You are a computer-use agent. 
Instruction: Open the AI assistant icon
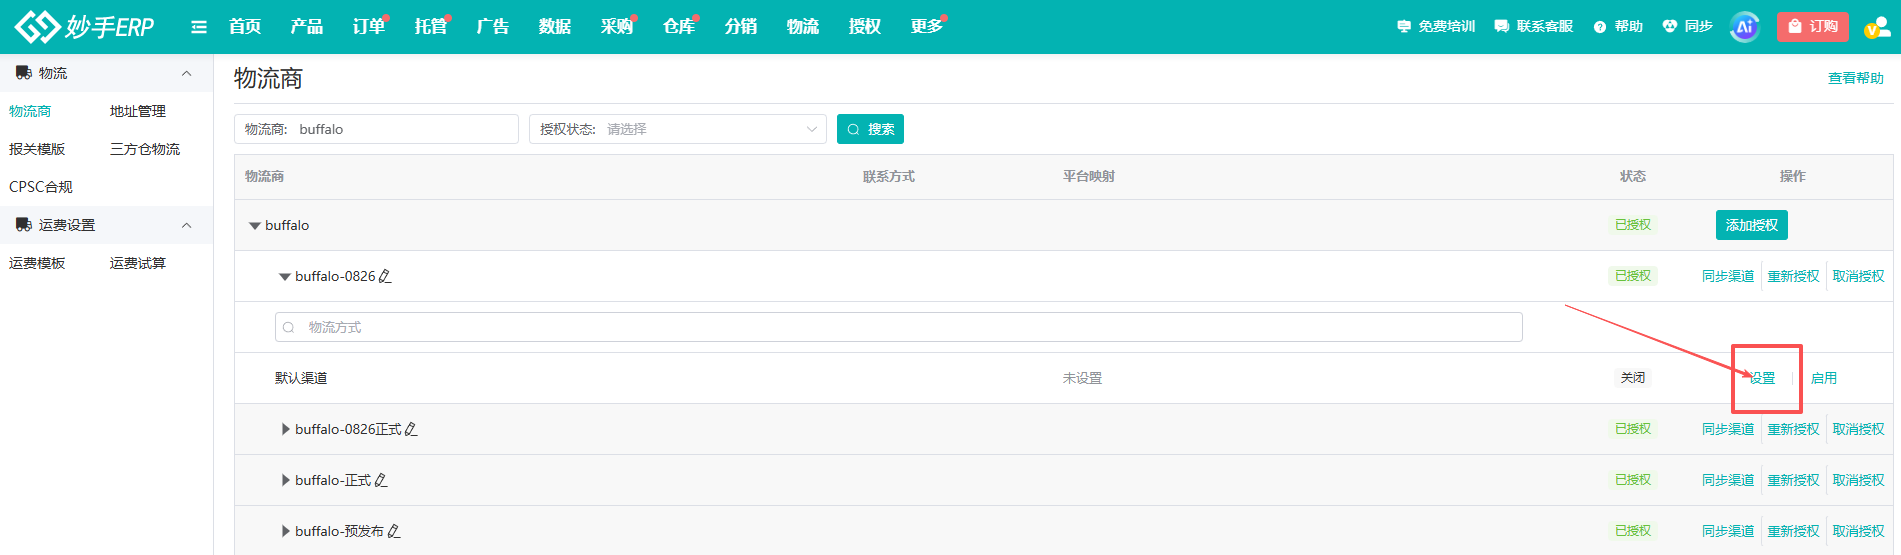pos(1744,27)
